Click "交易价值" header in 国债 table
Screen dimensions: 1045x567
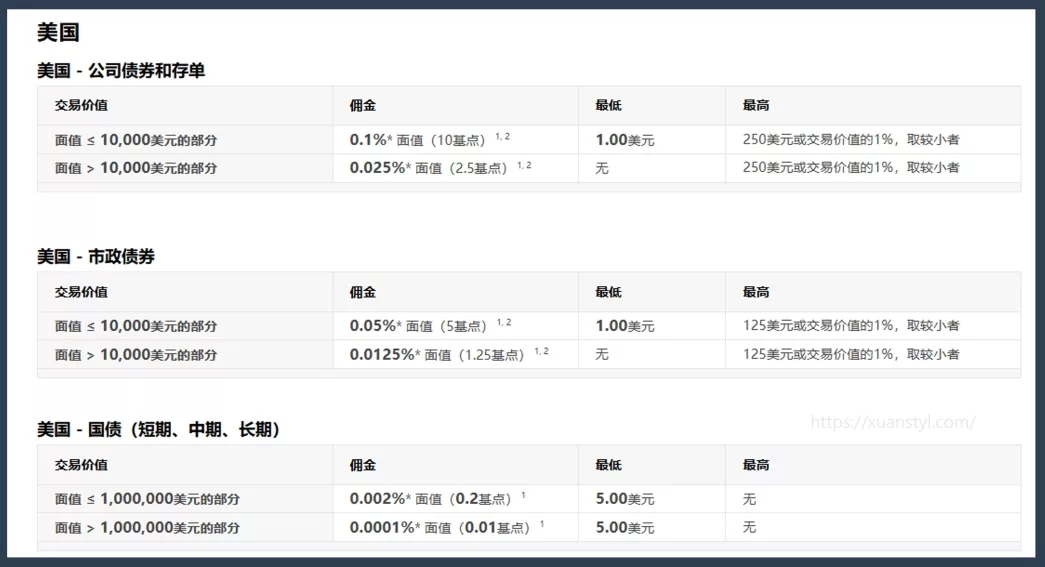click(x=81, y=465)
